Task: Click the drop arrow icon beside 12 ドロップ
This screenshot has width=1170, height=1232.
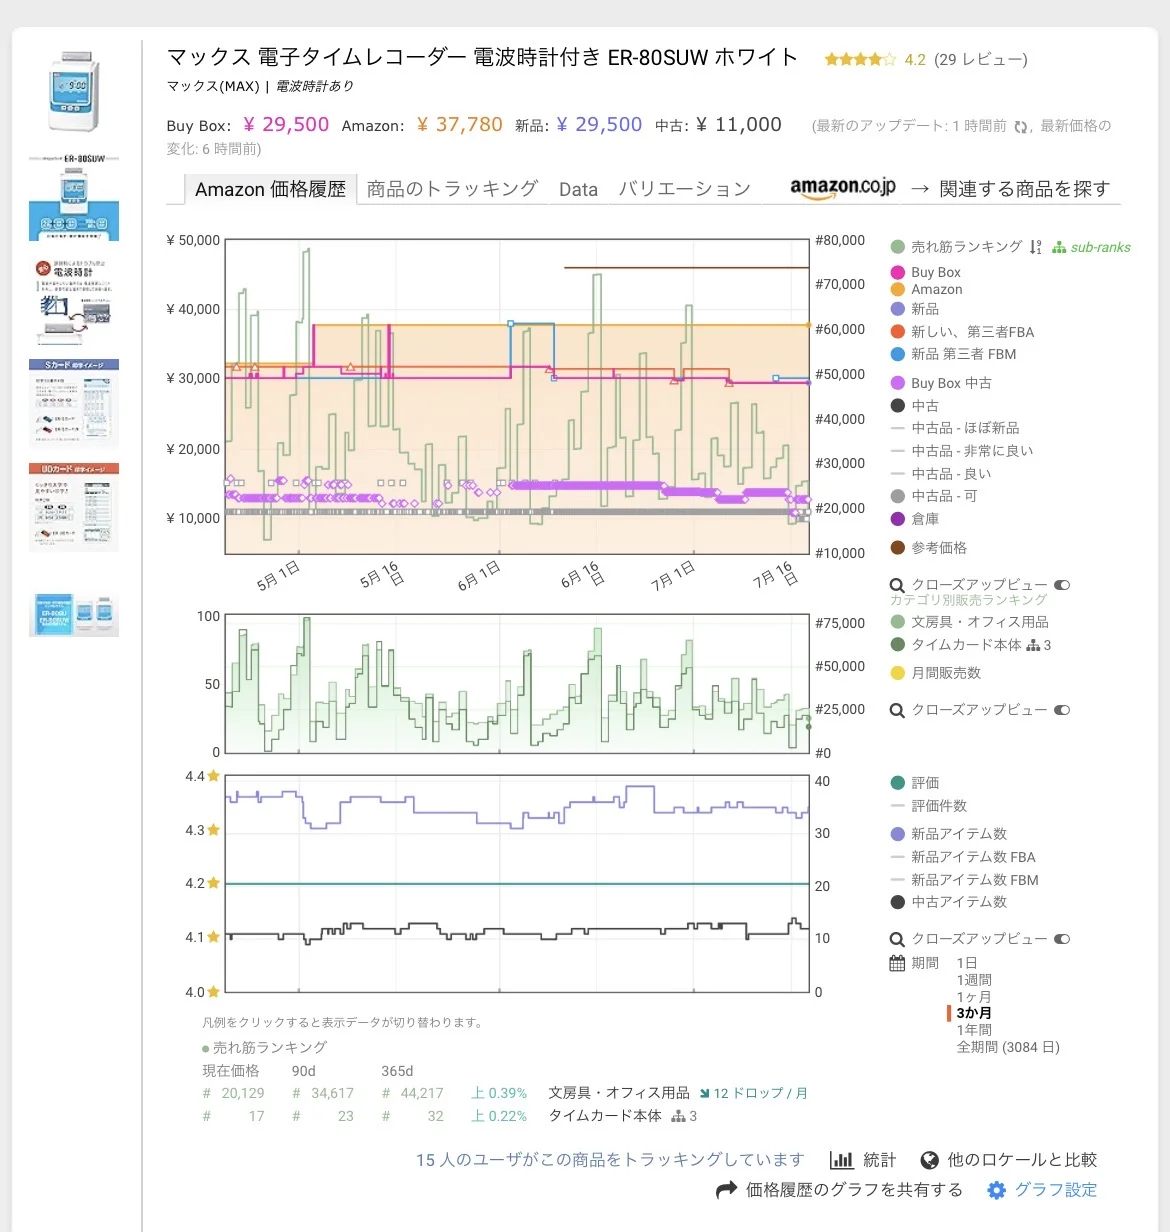Action: click(x=704, y=1093)
